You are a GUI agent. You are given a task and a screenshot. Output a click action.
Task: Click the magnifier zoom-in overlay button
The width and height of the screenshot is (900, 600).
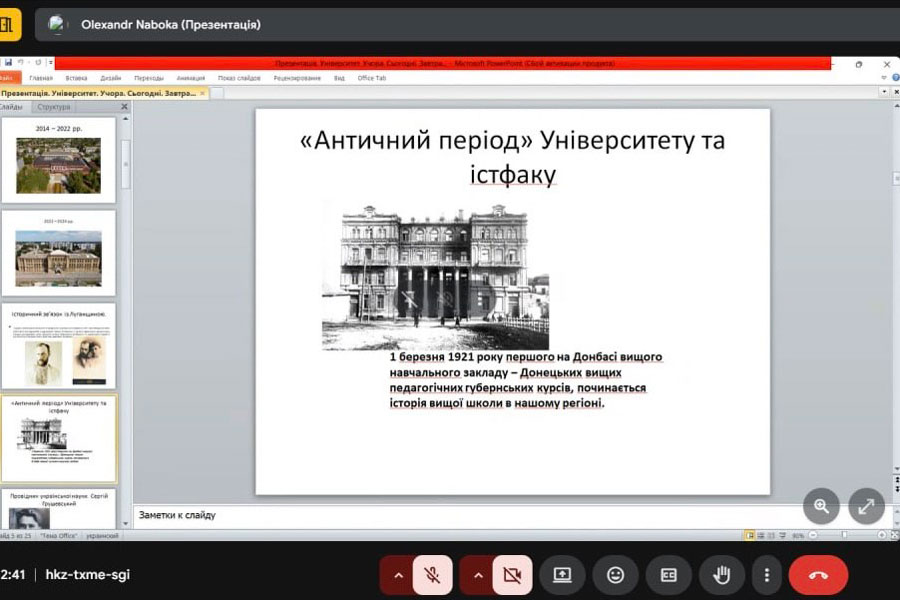821,506
